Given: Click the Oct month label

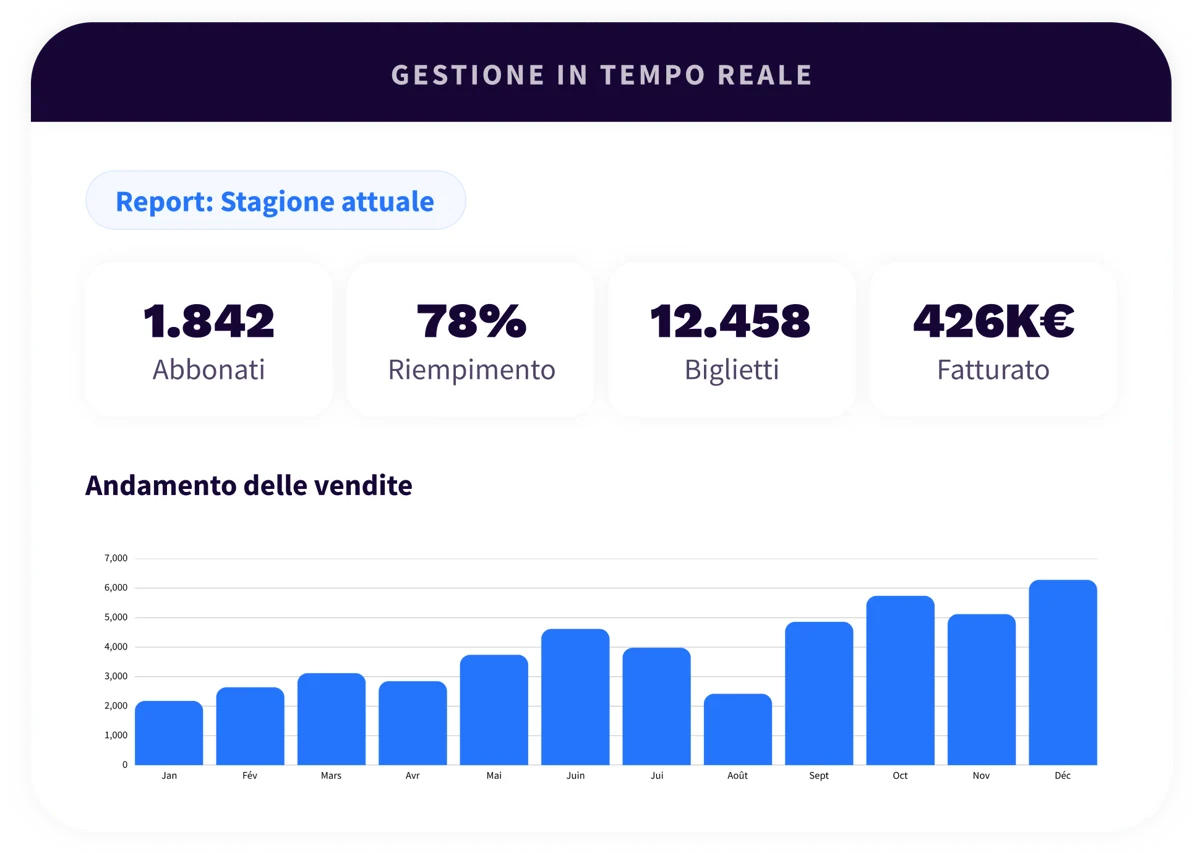Looking at the screenshot, I should [x=900, y=775].
